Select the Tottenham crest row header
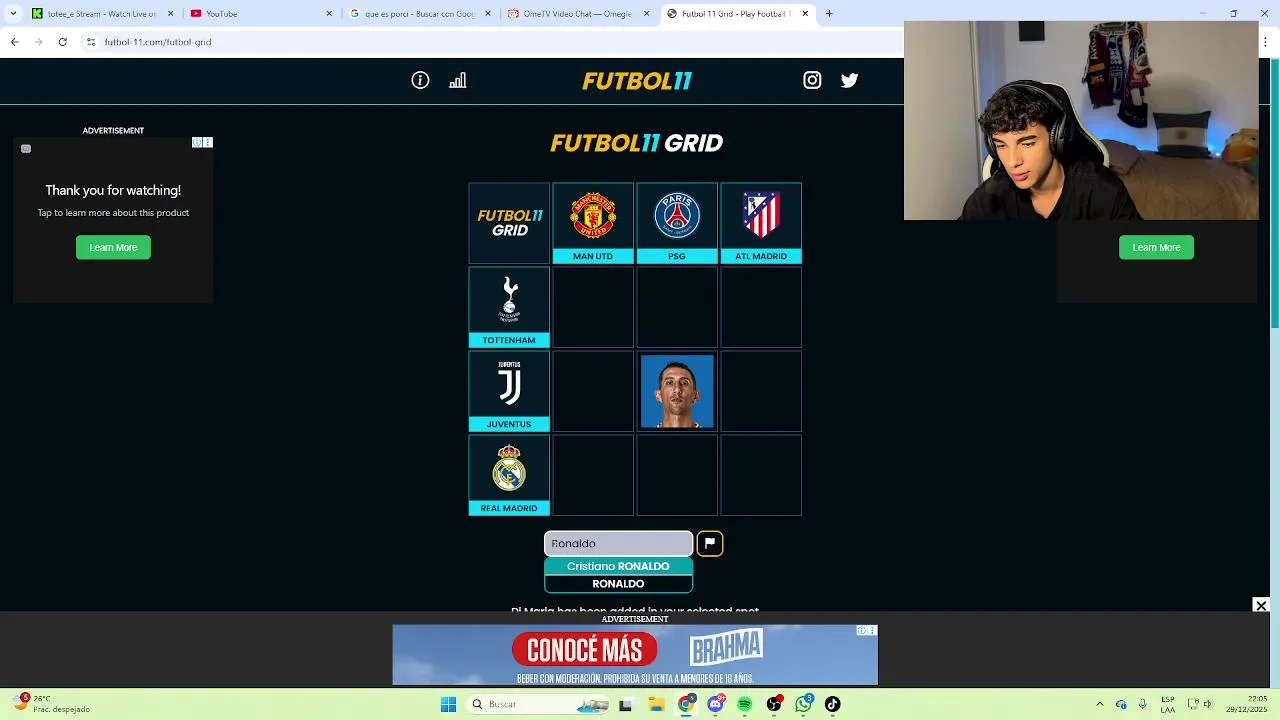Screen dimensions: 1280x720 click(x=509, y=306)
